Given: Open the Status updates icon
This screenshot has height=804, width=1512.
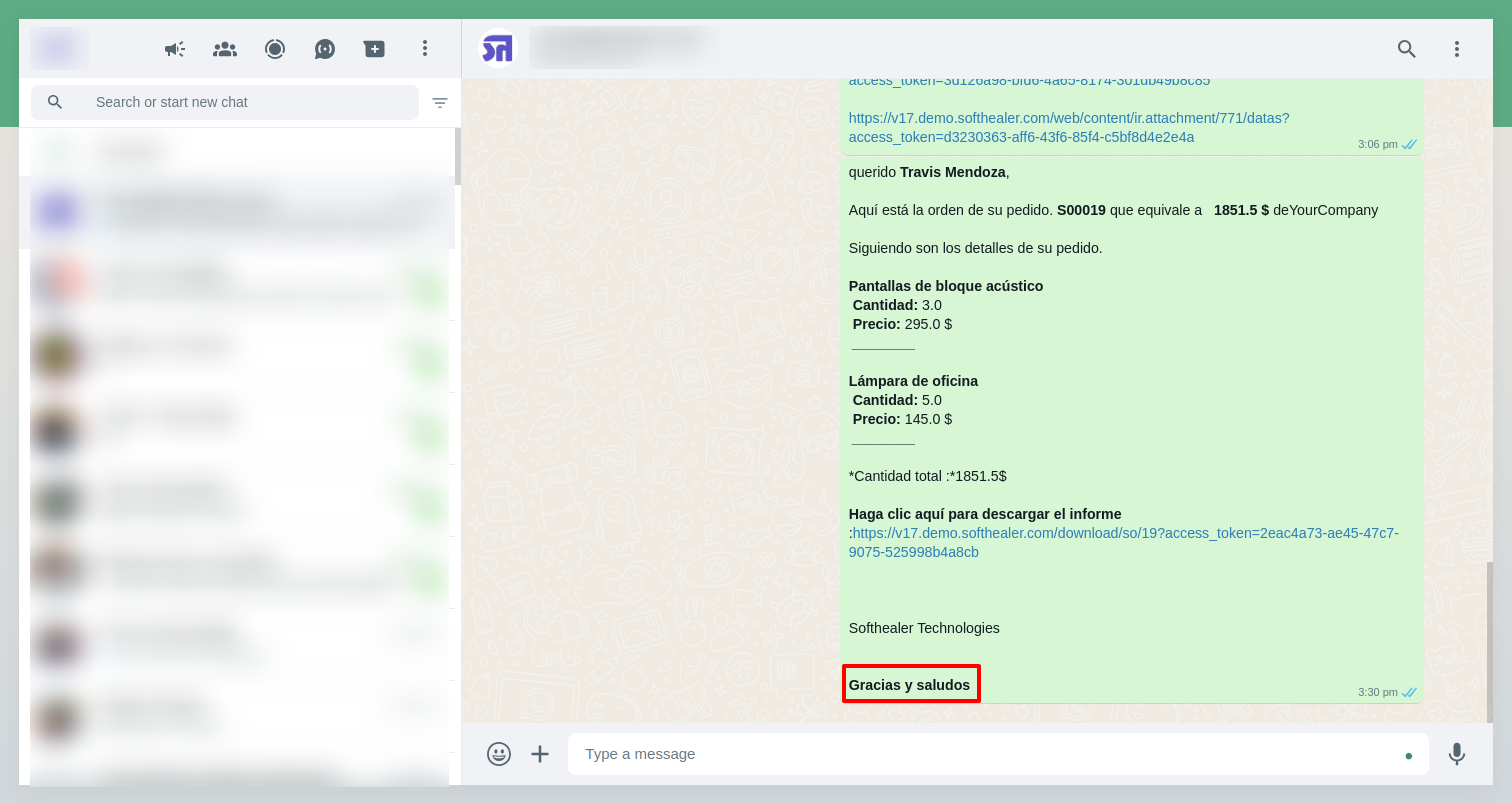Looking at the screenshot, I should tap(275, 48).
